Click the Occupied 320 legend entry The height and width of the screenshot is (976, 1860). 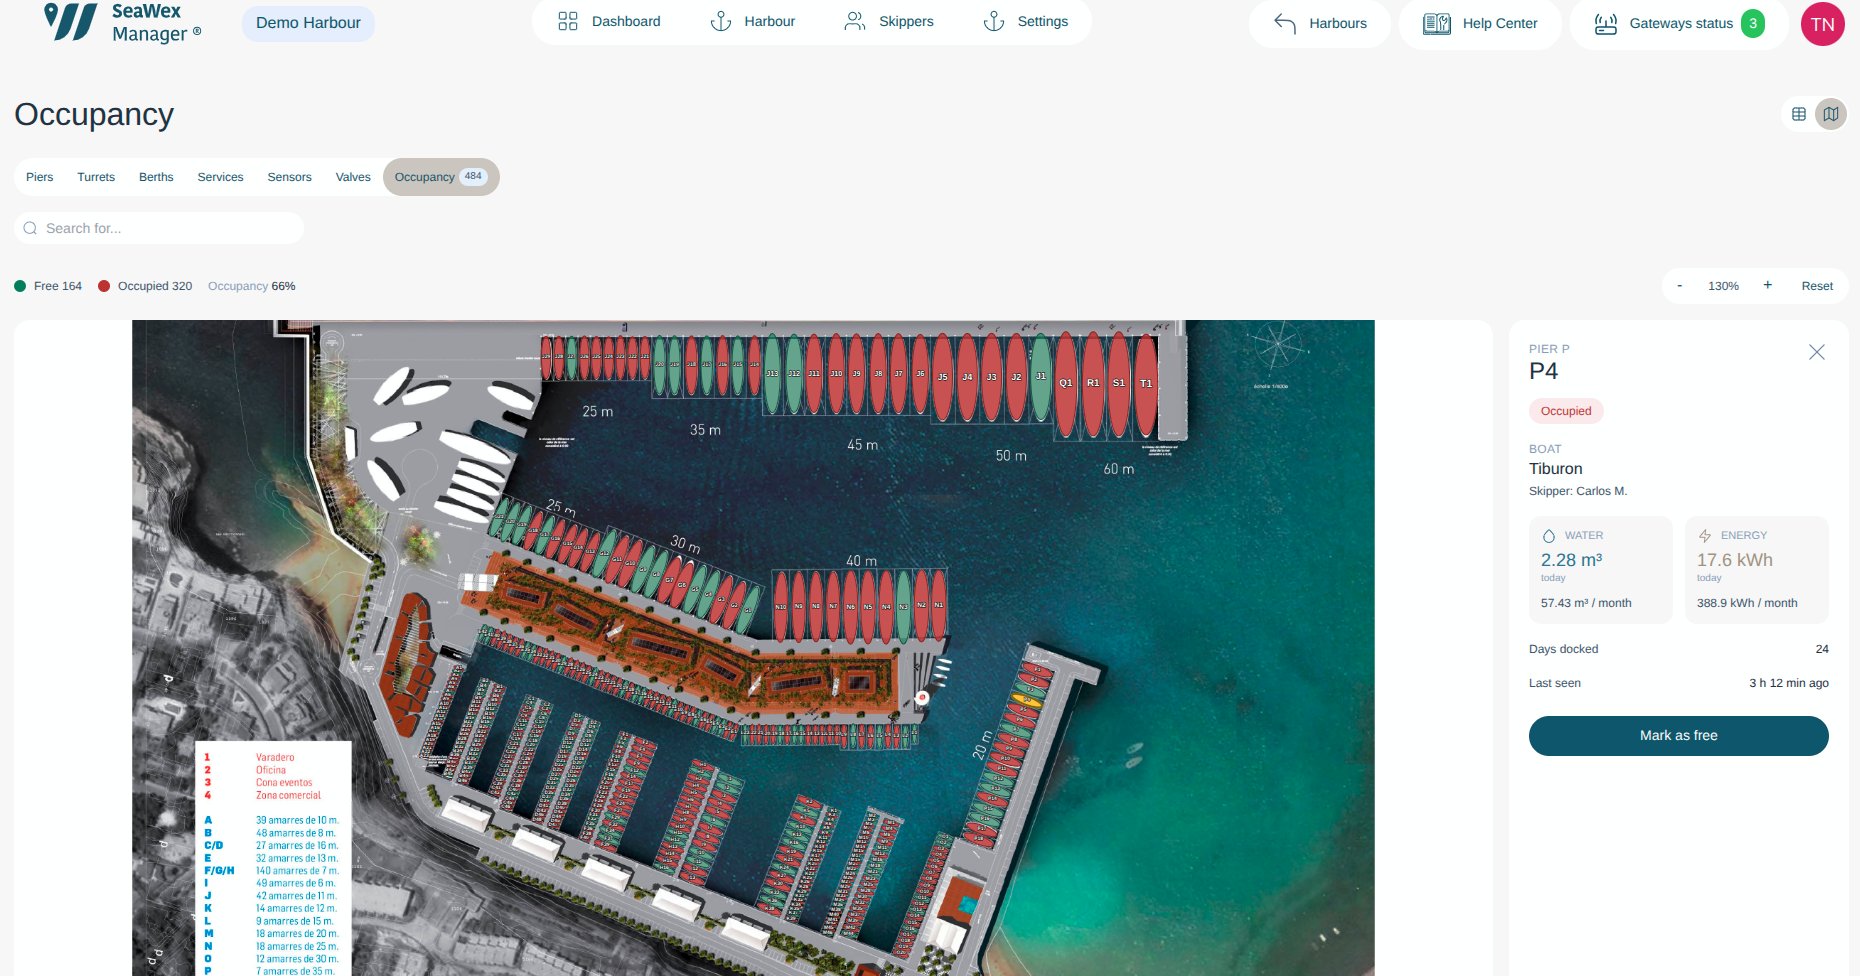tap(145, 286)
